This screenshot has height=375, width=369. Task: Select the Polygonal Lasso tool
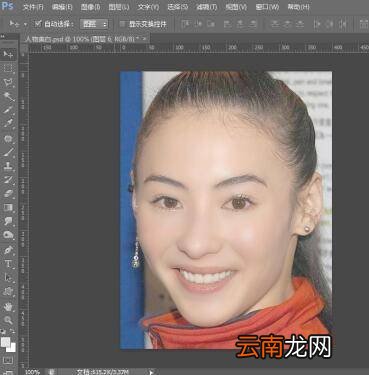point(8,82)
